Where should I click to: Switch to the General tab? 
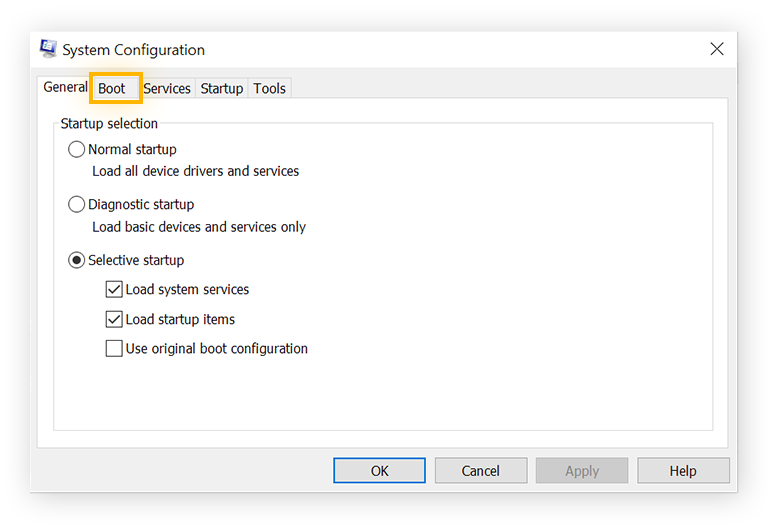pos(65,87)
